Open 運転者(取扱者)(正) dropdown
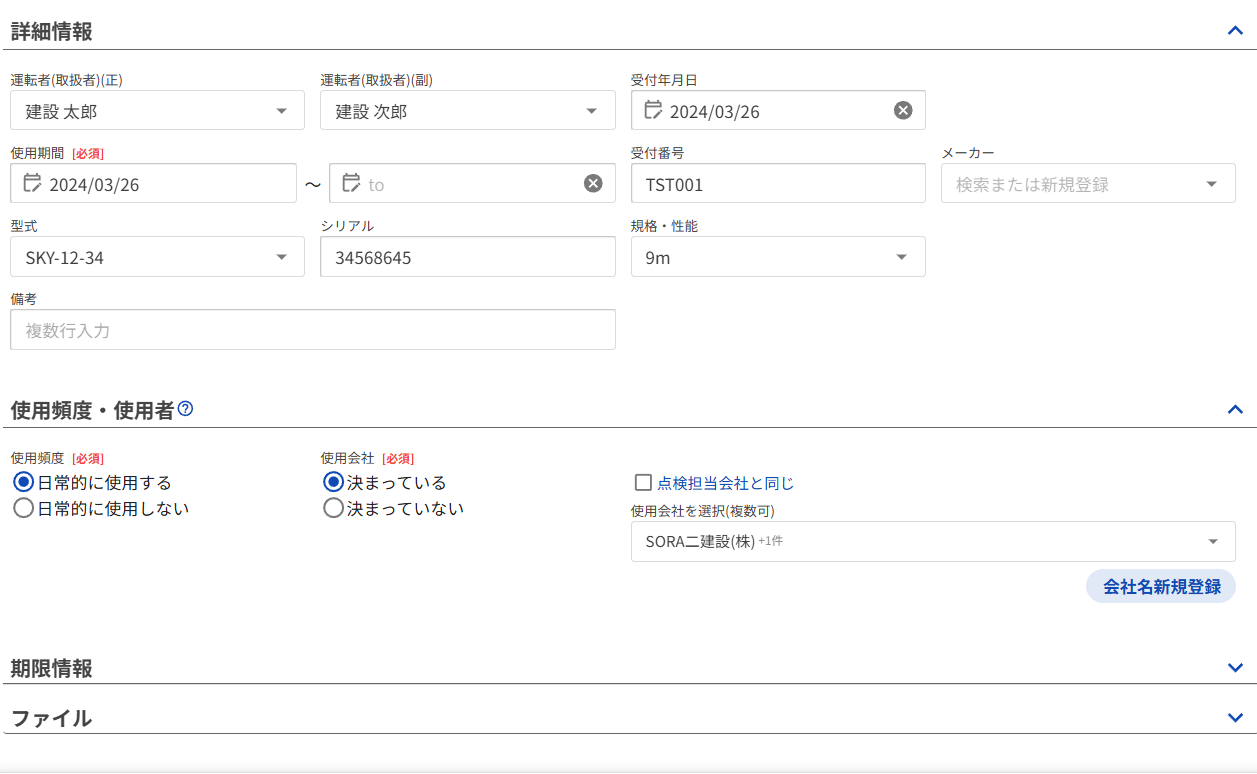1257x774 pixels. pyautogui.click(x=282, y=111)
